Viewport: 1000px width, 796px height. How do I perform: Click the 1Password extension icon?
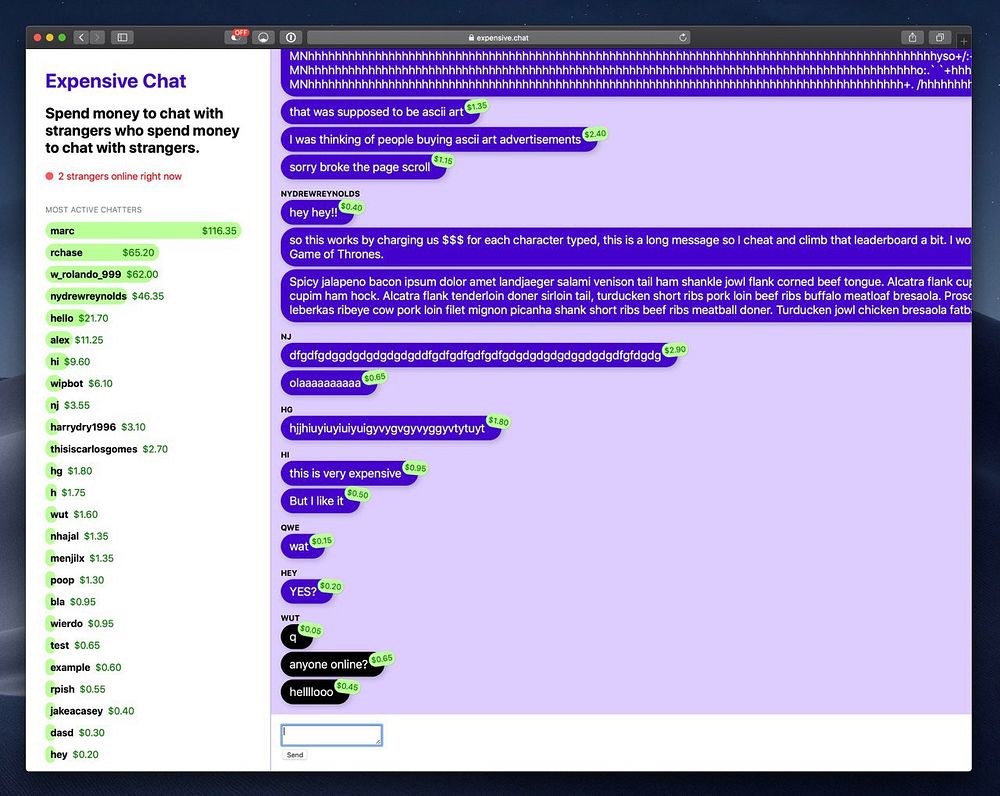(x=291, y=38)
